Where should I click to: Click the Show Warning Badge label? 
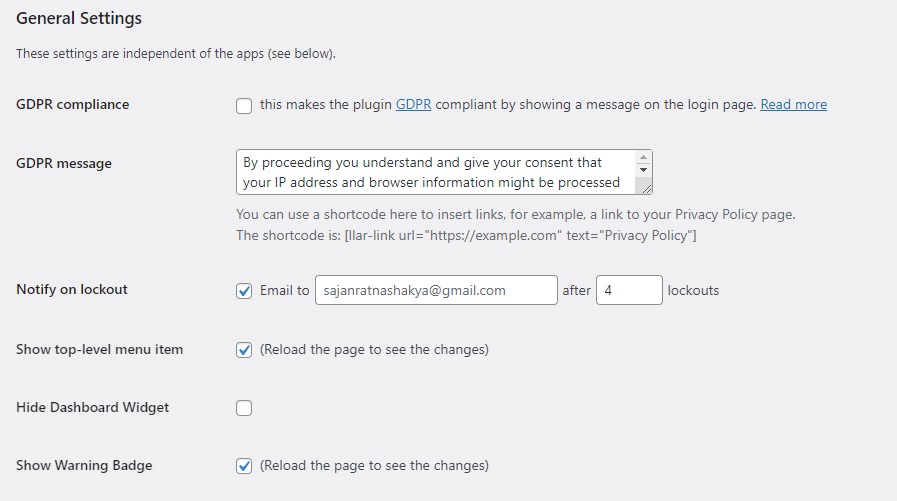pos(84,466)
